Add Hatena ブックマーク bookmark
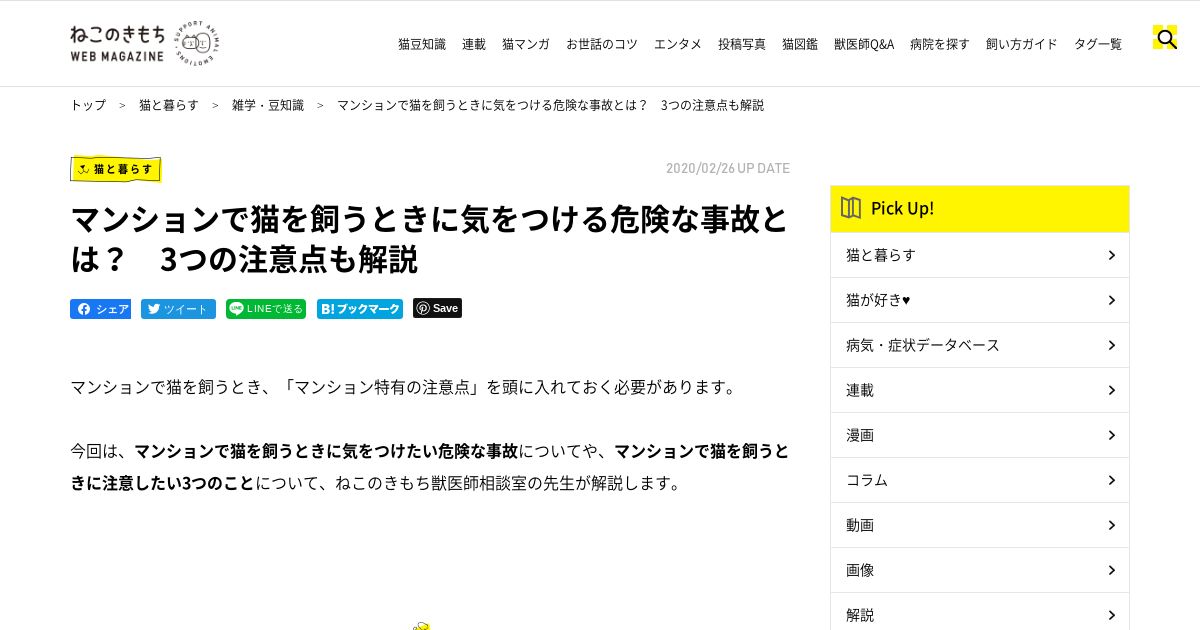 [360, 309]
